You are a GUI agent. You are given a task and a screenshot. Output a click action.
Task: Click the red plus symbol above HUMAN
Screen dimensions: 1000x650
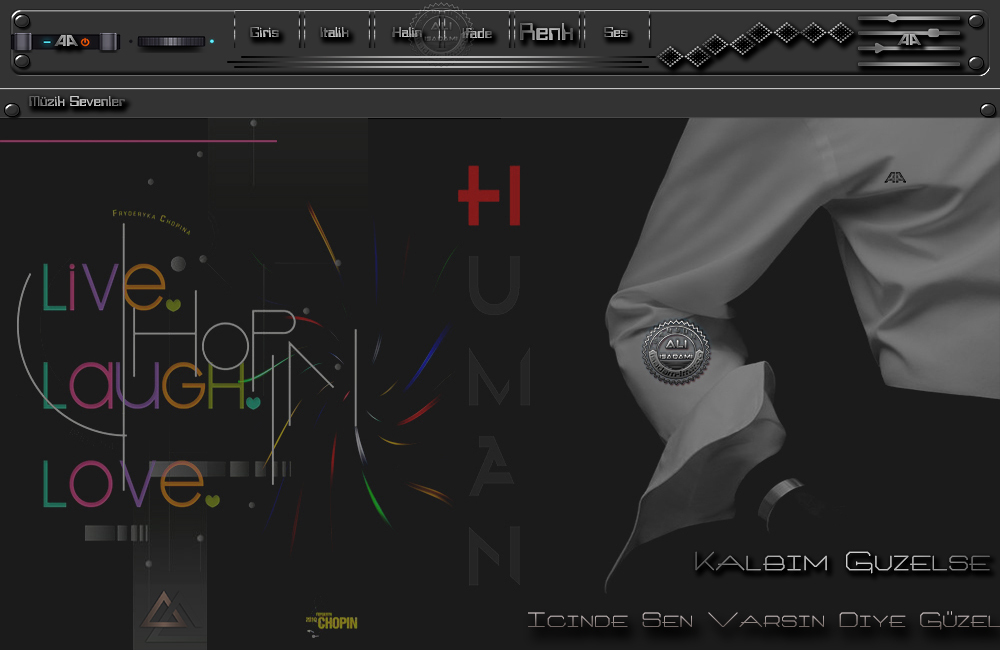[x=489, y=195]
